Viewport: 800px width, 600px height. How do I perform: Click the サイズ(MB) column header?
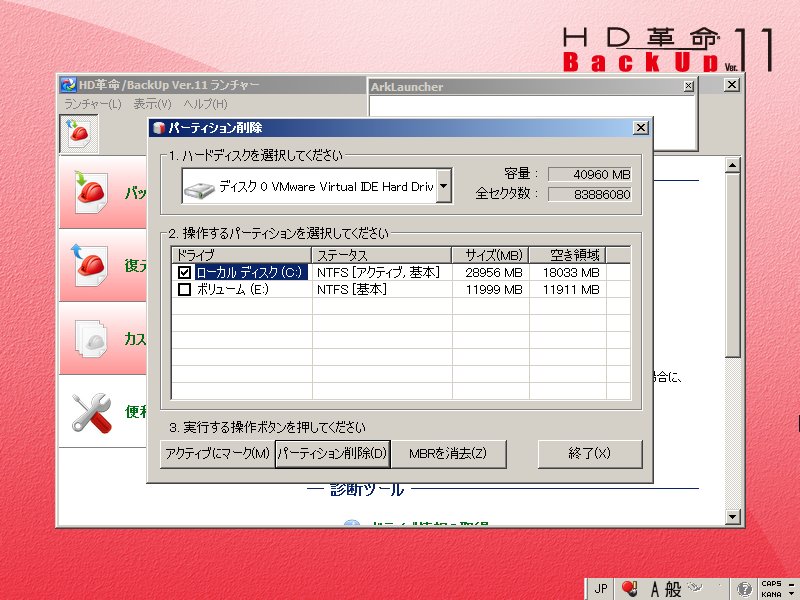click(490, 255)
